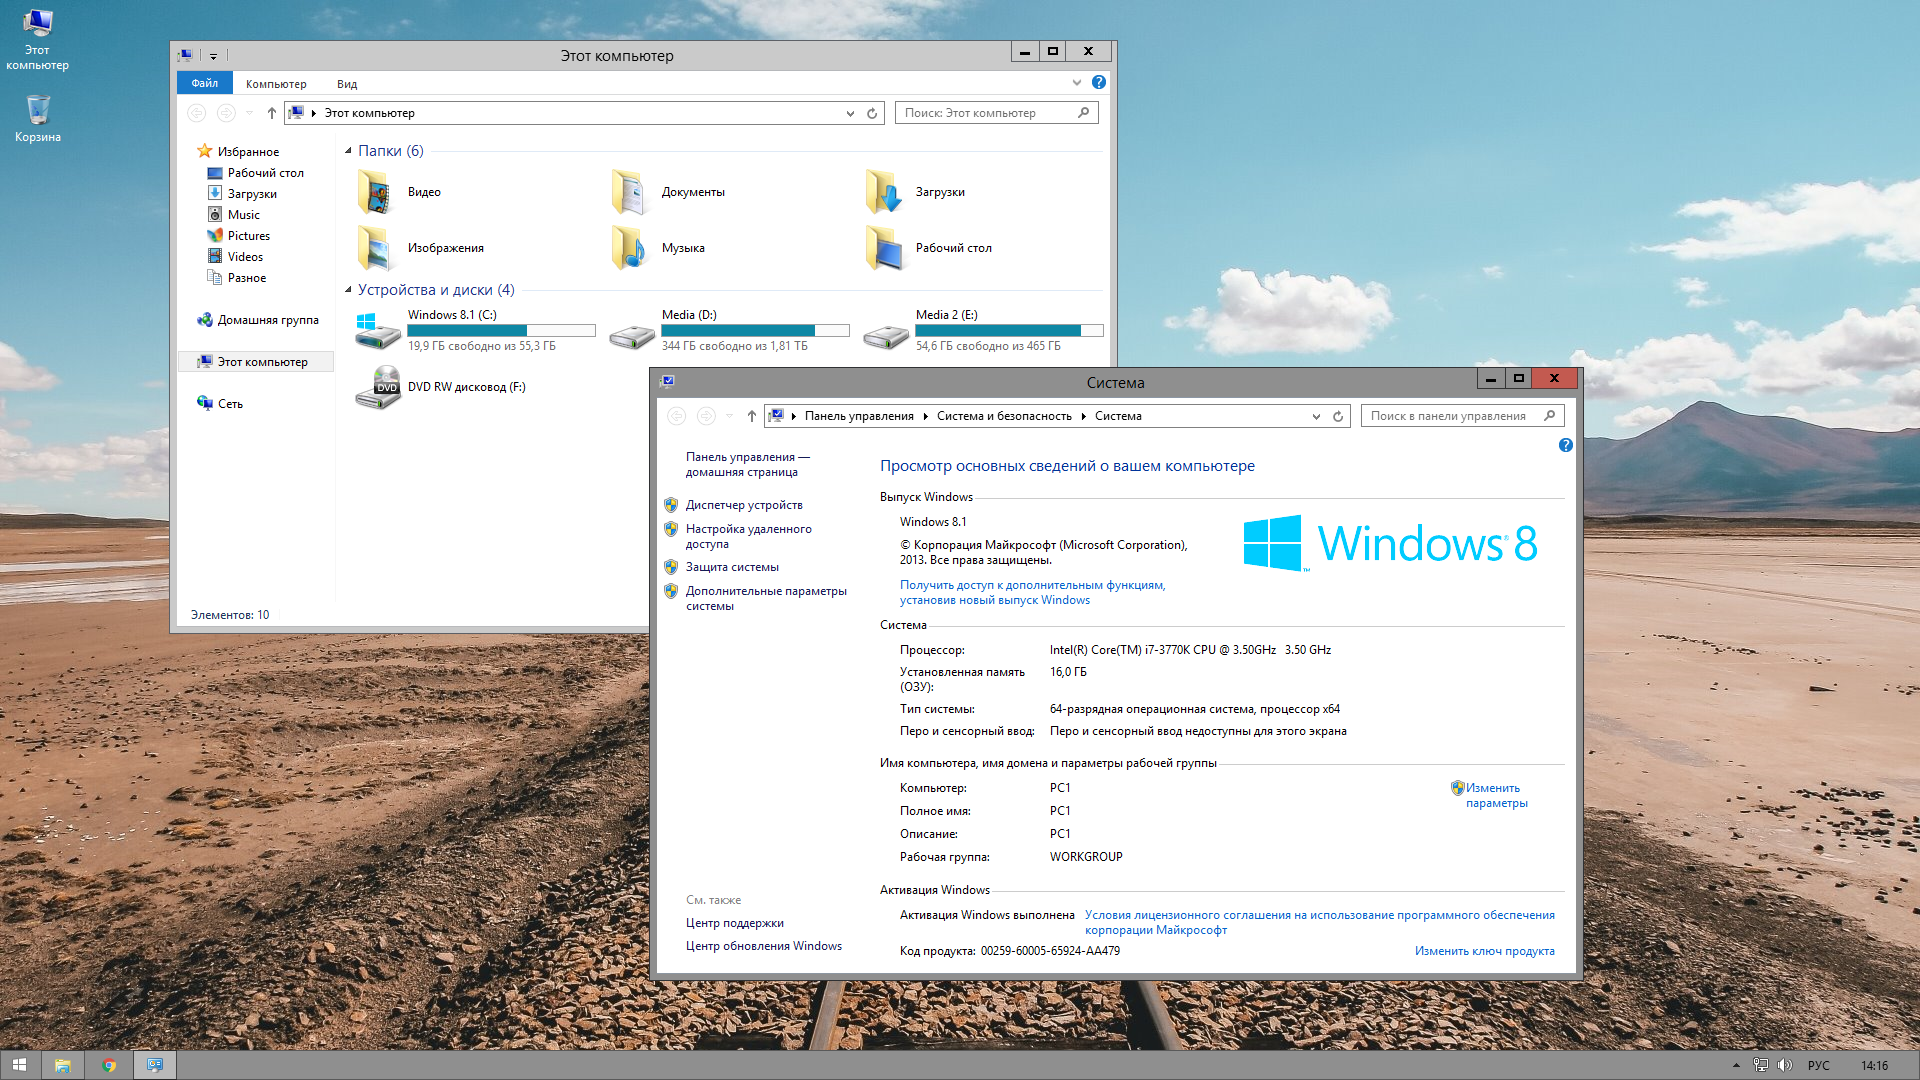Collapse the Папки (6) group
The height and width of the screenshot is (1080, 1920).
349,151
